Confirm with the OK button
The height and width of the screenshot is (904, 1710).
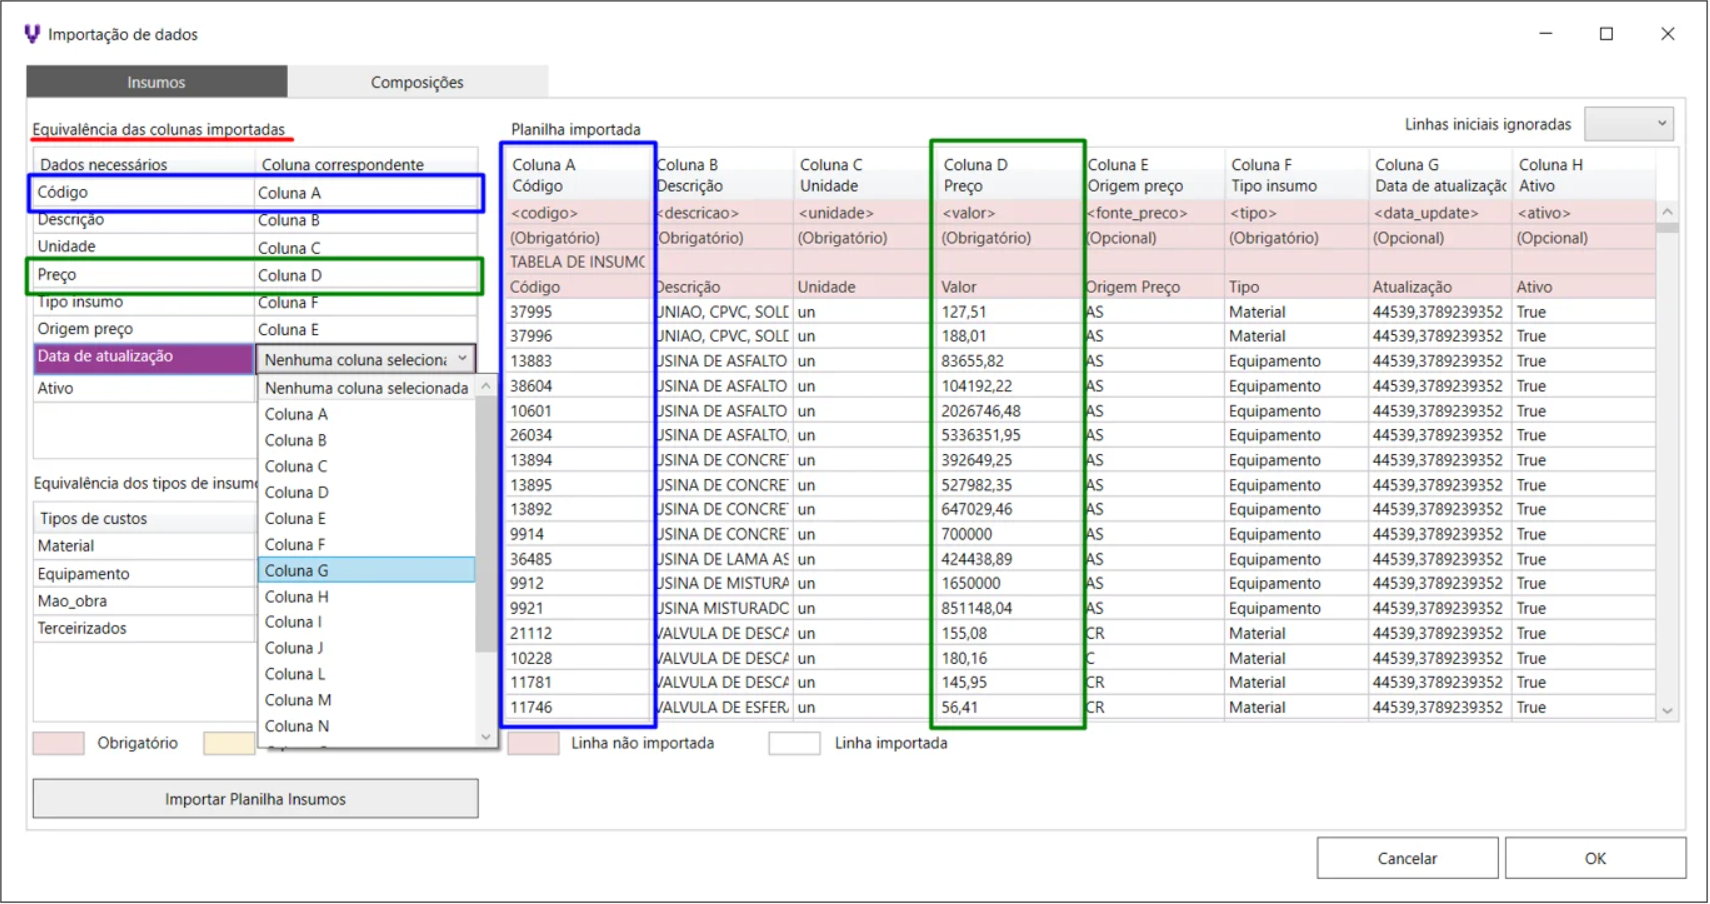(x=1594, y=858)
